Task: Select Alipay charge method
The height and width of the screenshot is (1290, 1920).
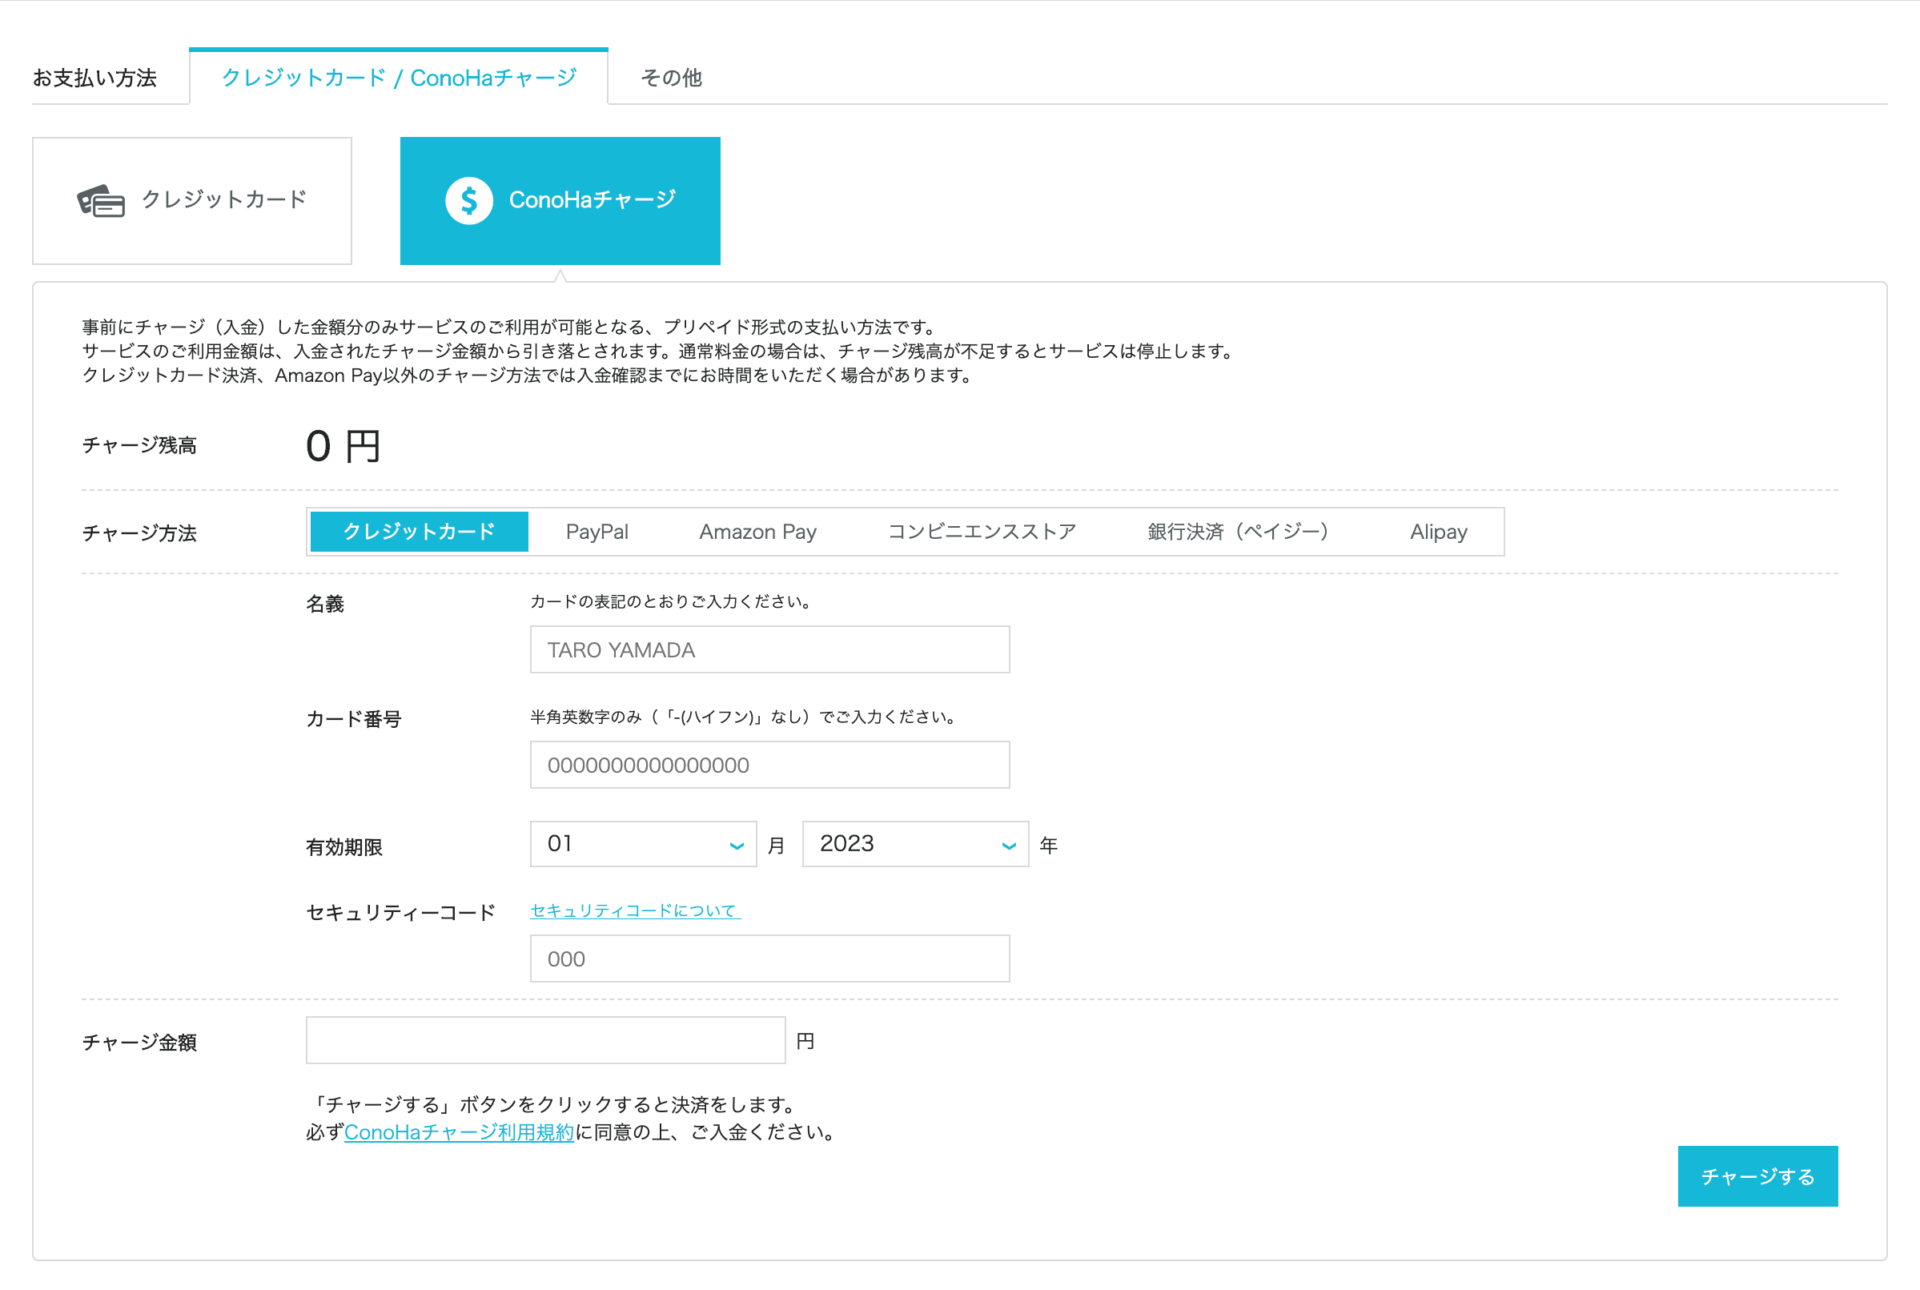Action: click(1438, 532)
